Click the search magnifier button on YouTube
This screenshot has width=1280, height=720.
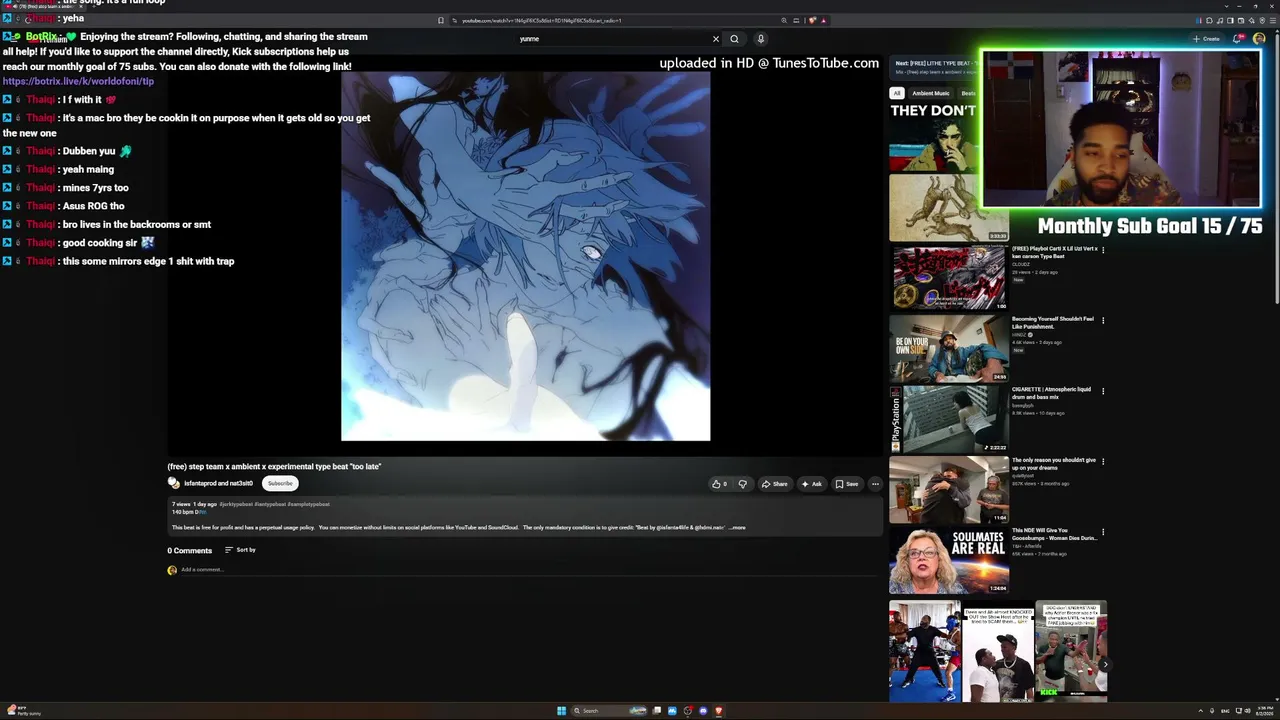734,39
